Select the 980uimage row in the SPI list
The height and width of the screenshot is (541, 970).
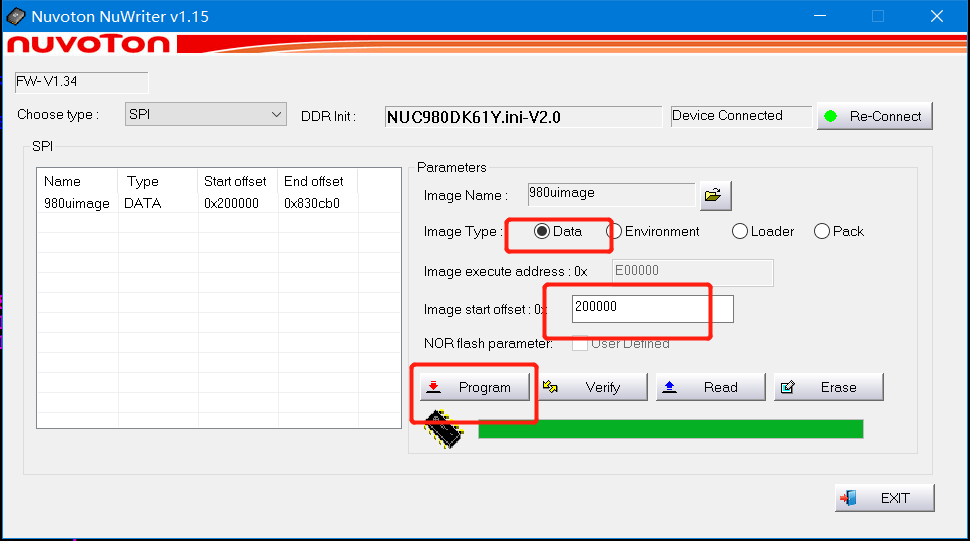click(219, 203)
